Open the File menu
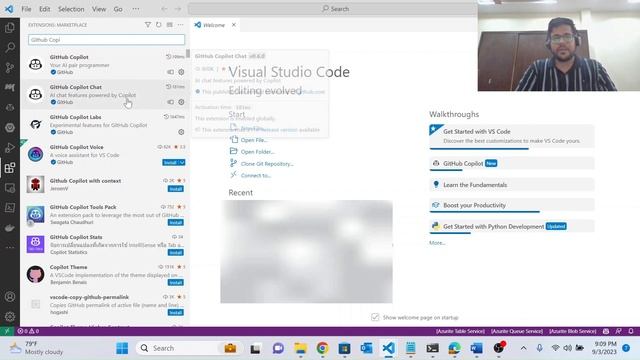This screenshot has width=640, height=360. [x=27, y=9]
